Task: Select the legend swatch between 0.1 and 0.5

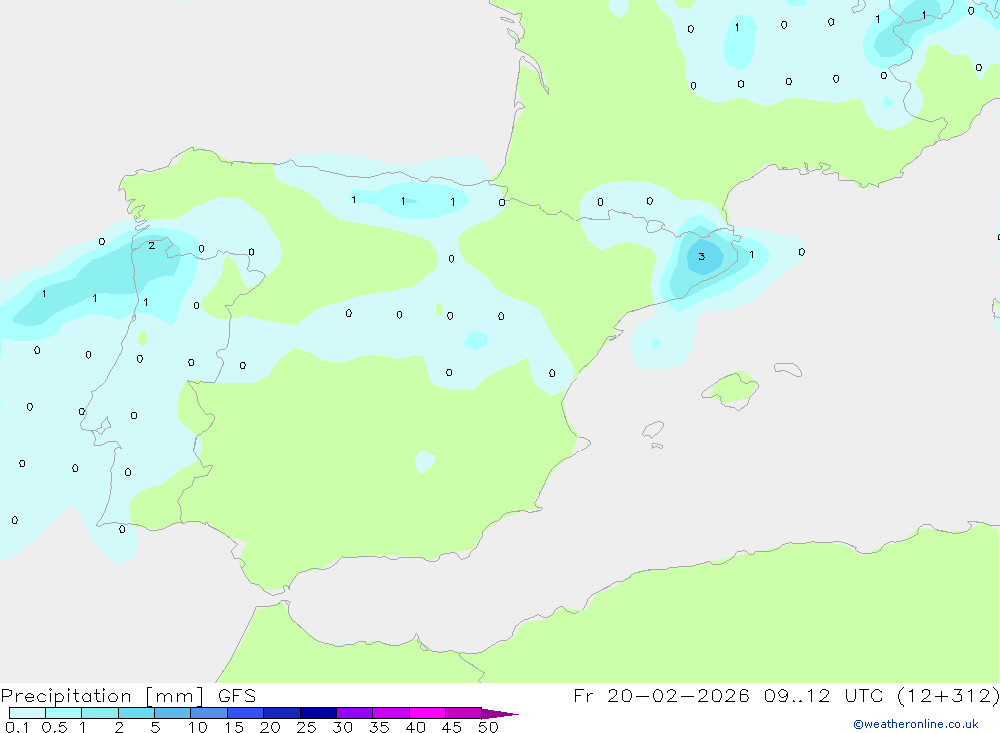Action: (27, 713)
